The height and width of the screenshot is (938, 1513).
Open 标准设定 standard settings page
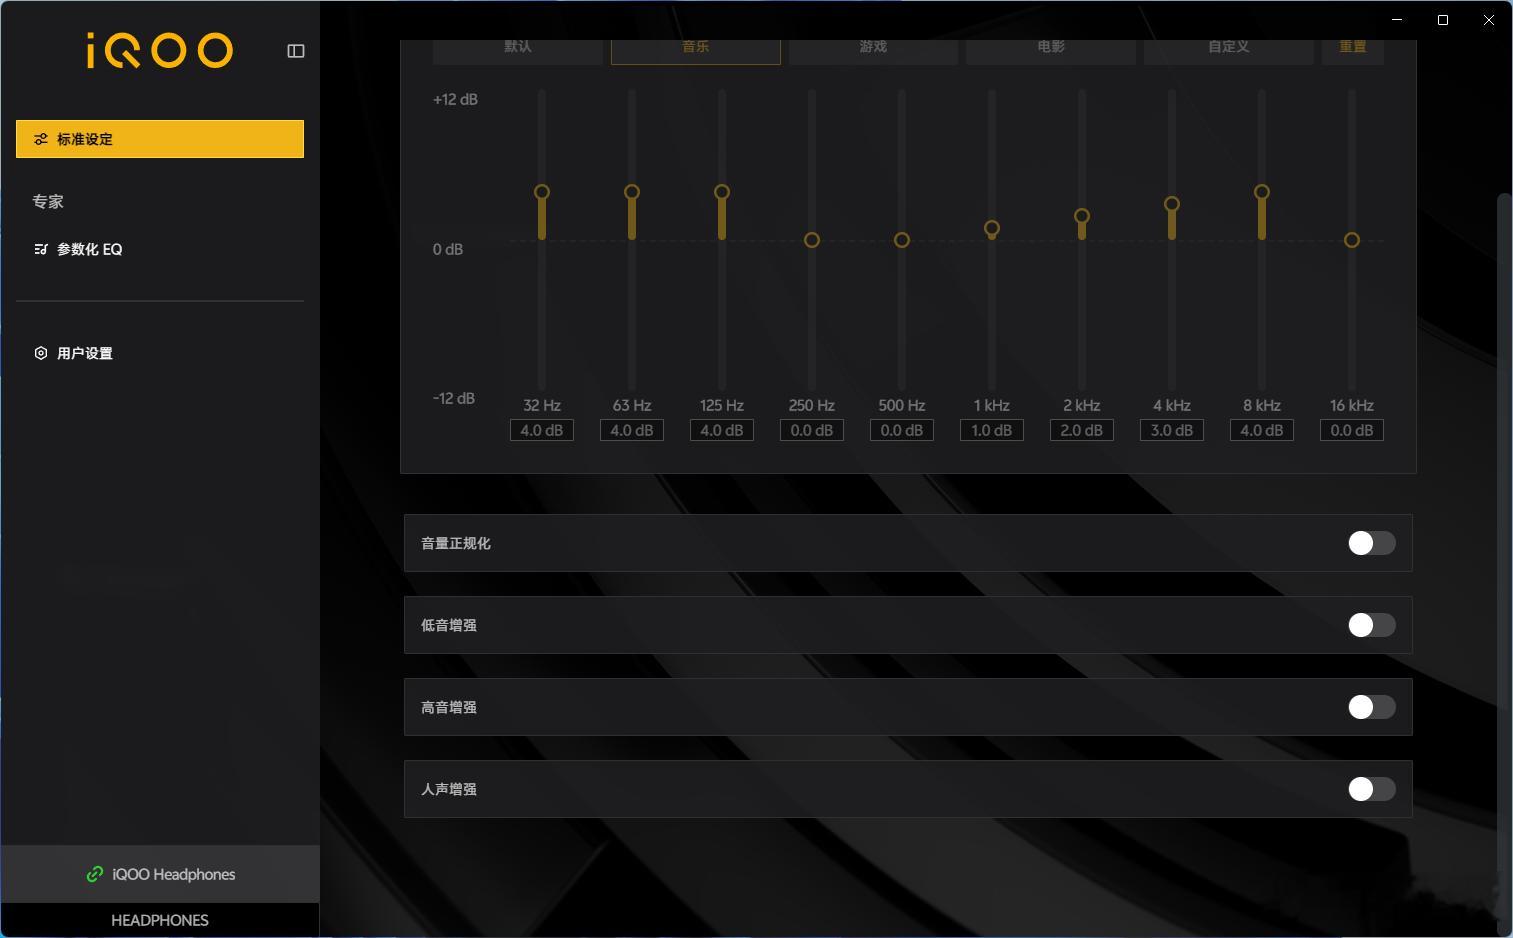[160, 139]
